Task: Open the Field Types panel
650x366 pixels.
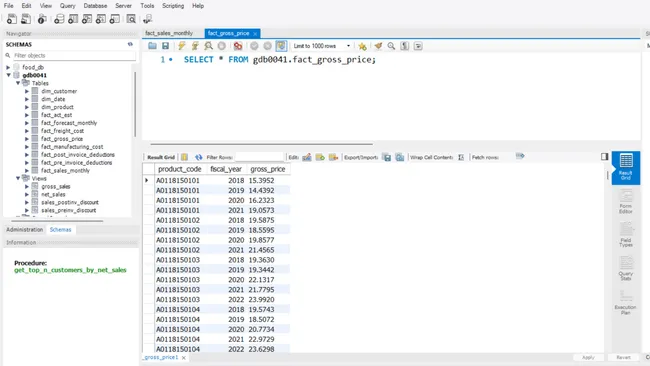Action: 626,235
